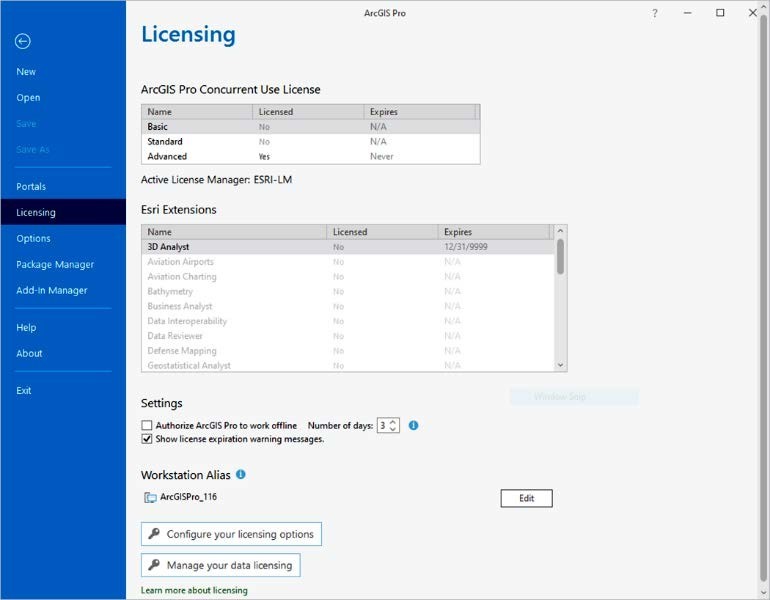Image resolution: width=770 pixels, height=600 pixels.
Task: Open the About page
Action: (29, 354)
